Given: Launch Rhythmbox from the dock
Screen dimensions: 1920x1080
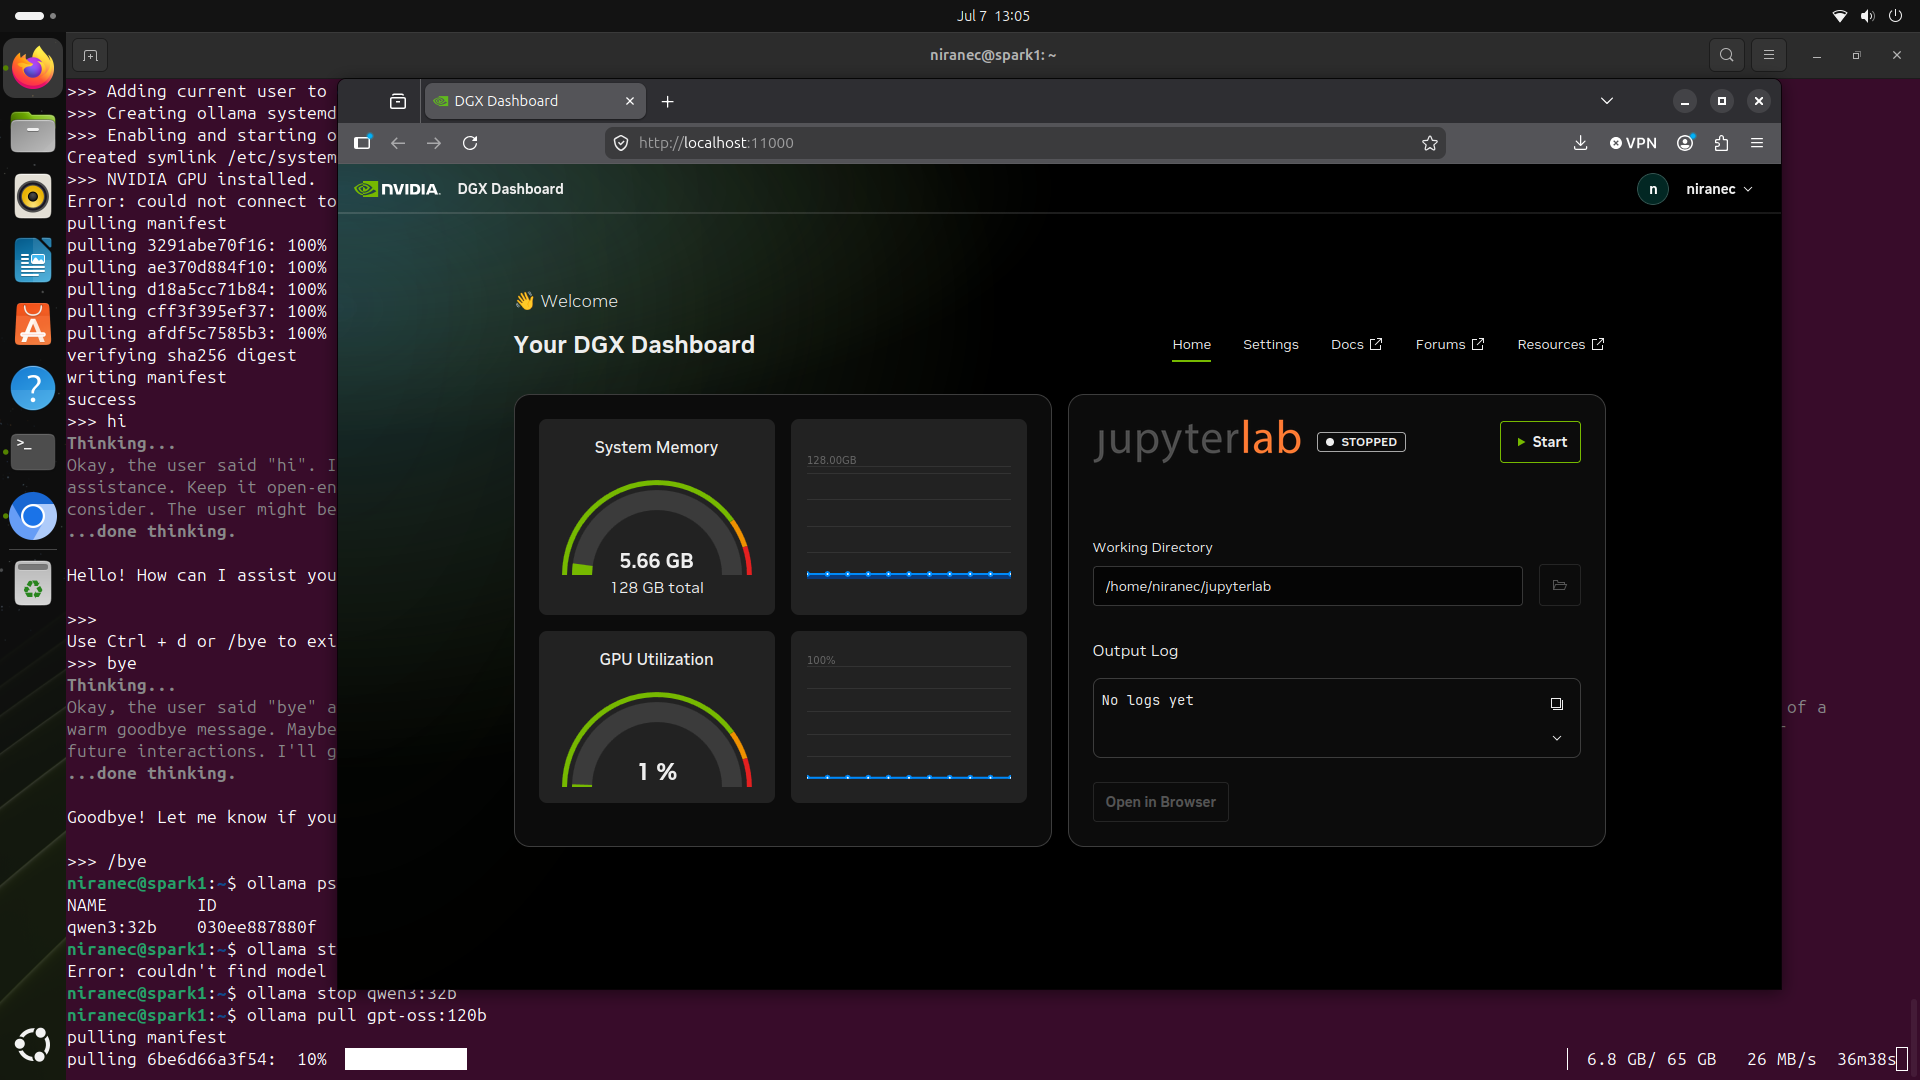Looking at the screenshot, I should pyautogui.click(x=33, y=196).
